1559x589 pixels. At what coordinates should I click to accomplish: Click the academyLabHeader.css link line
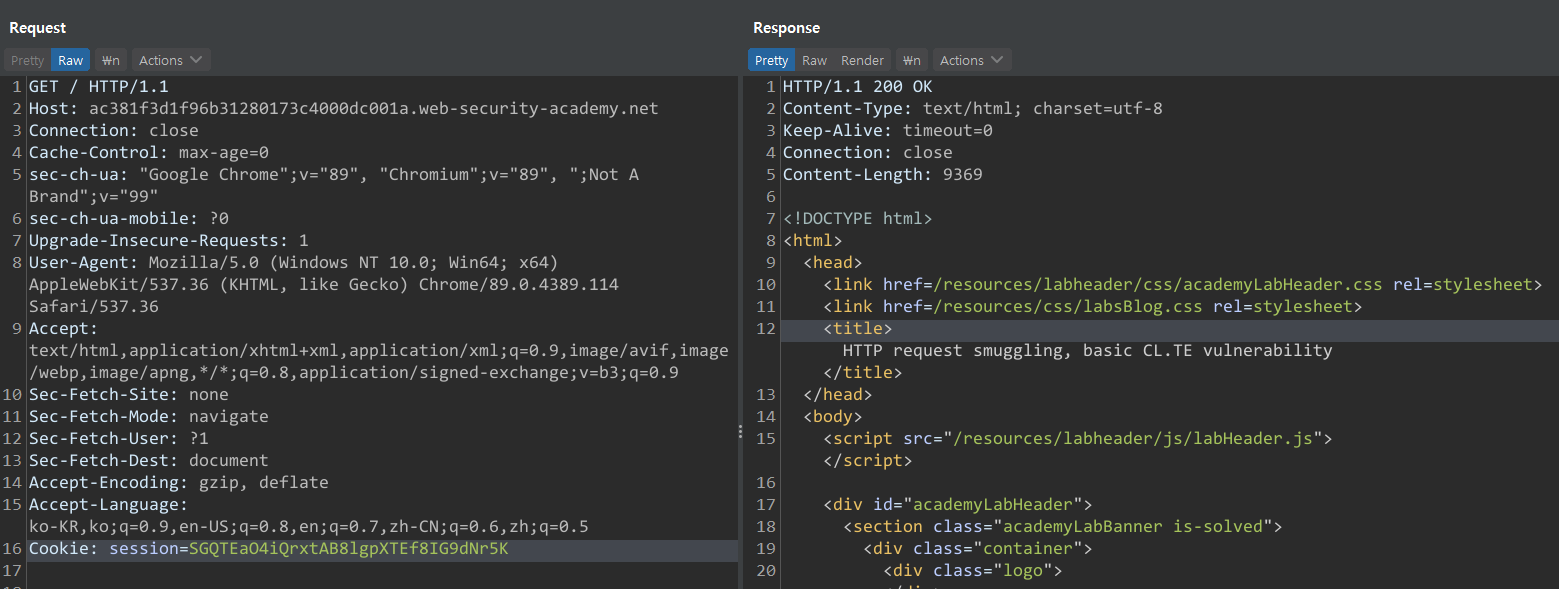(1182, 284)
